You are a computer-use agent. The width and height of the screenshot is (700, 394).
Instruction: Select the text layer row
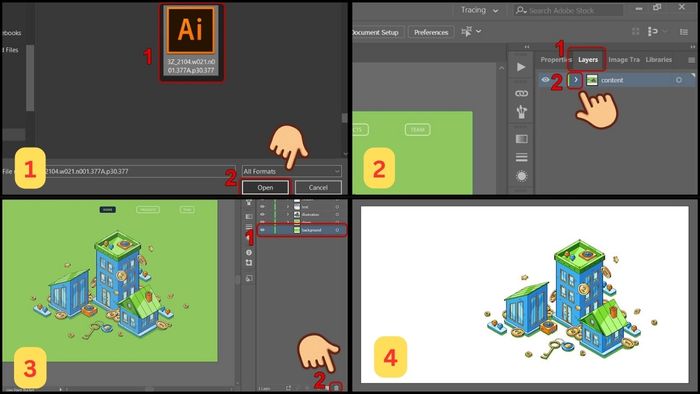302,207
